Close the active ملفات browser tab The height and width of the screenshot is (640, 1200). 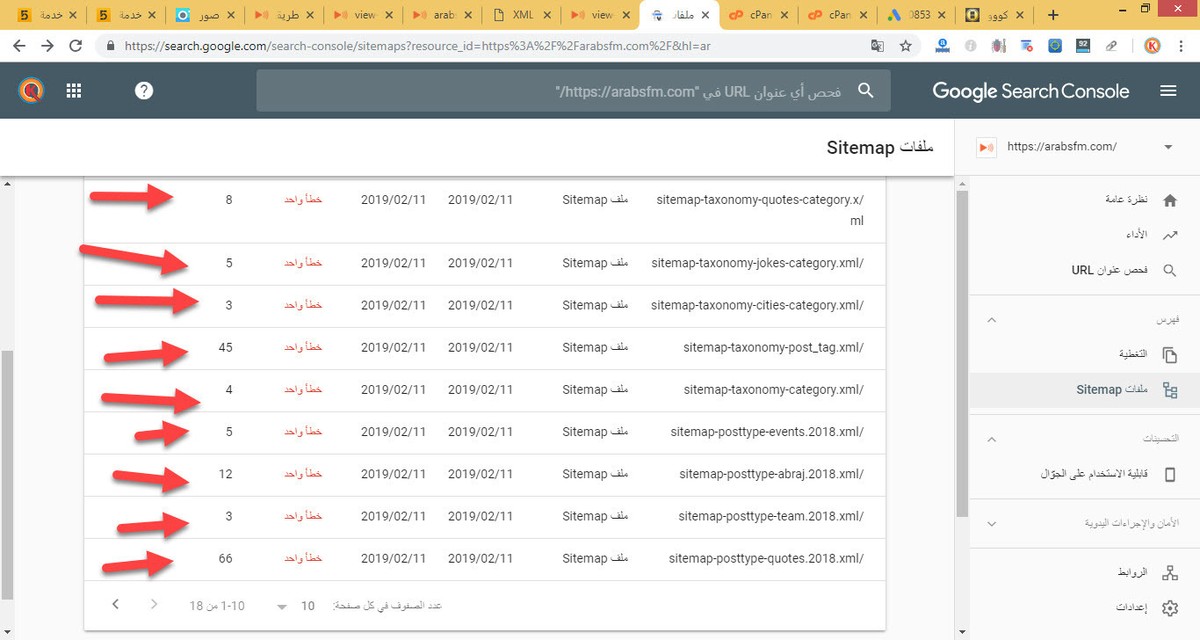(x=704, y=16)
